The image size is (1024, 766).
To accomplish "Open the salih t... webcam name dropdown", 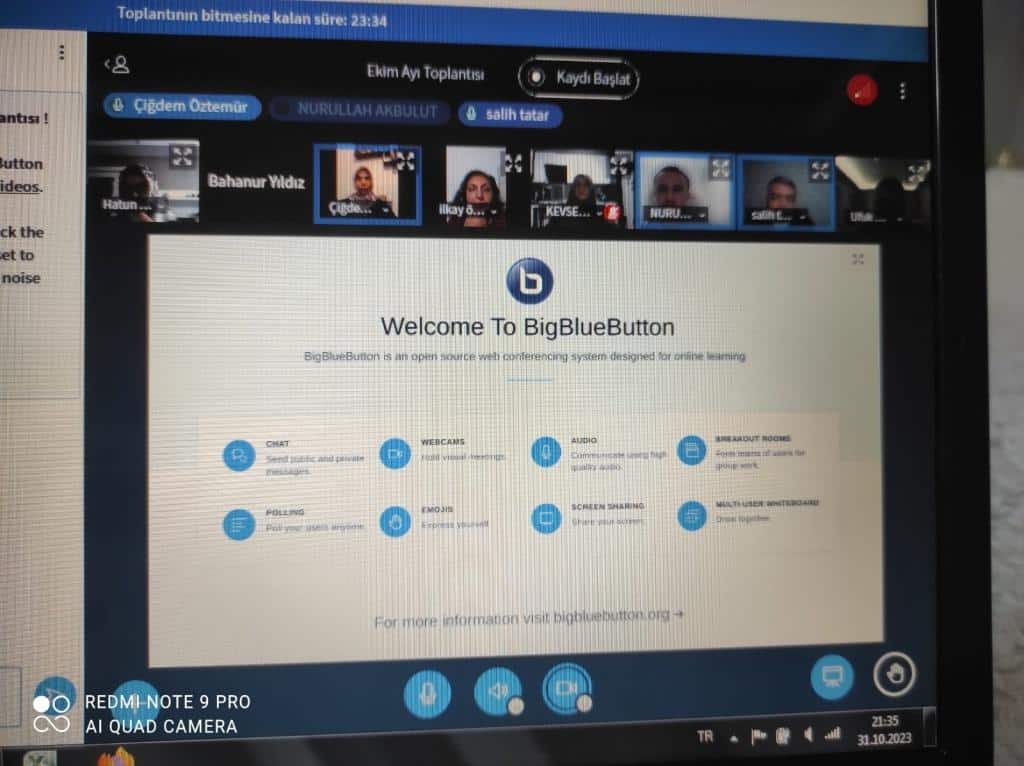I will coord(778,215).
